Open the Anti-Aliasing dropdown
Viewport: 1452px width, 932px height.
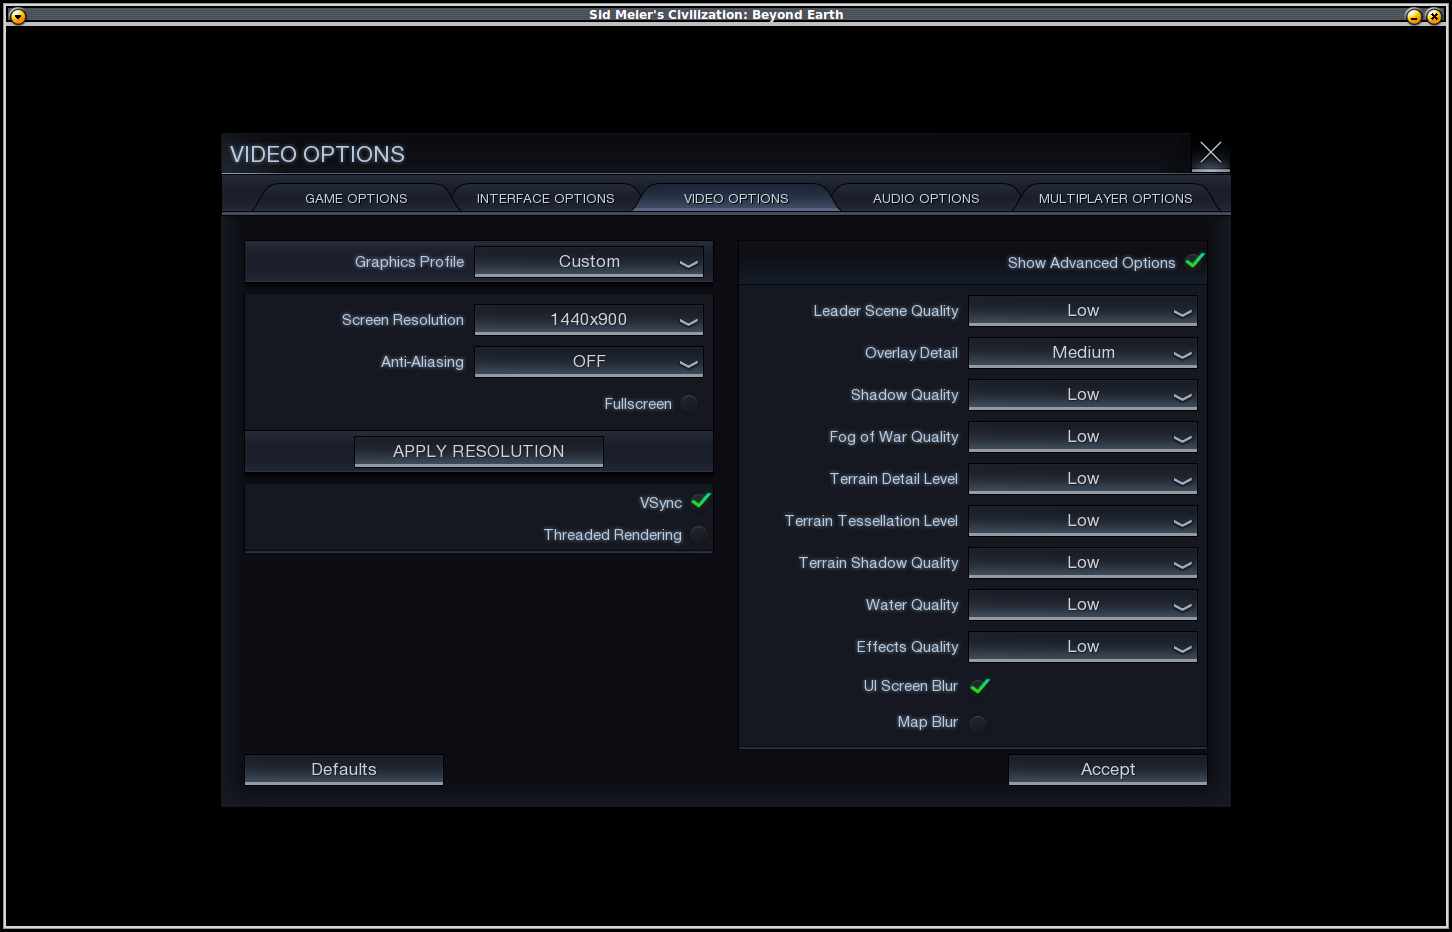588,362
